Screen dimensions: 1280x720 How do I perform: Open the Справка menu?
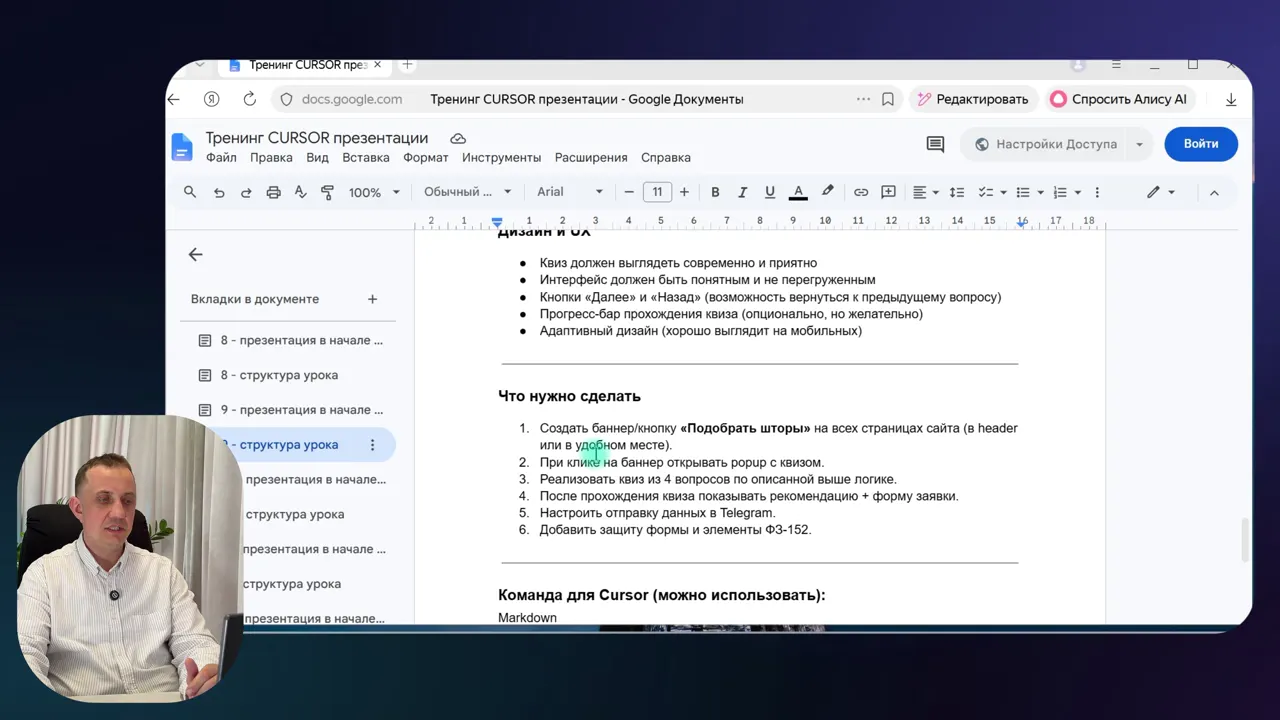666,157
